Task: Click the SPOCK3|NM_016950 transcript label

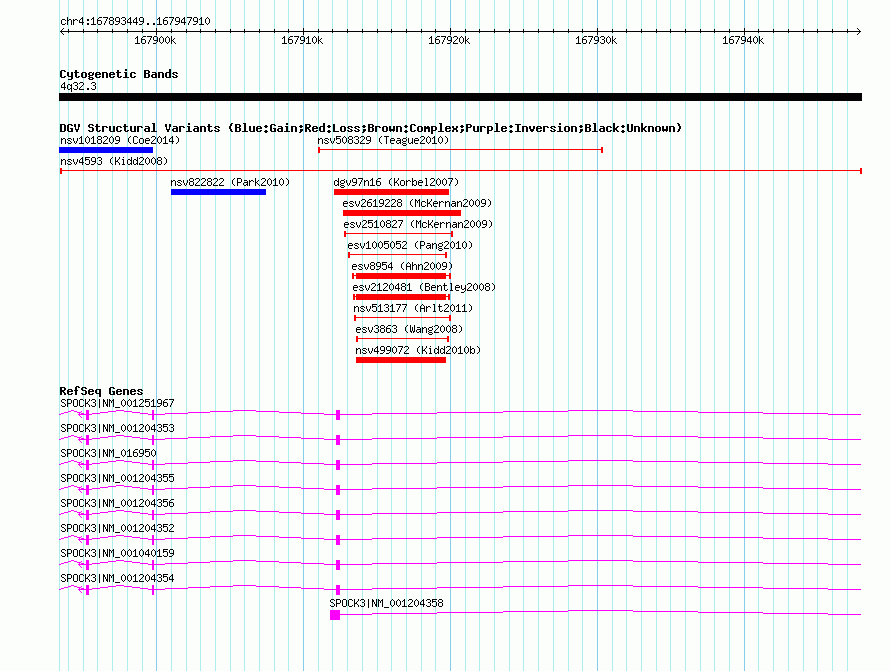Action: [x=108, y=454]
